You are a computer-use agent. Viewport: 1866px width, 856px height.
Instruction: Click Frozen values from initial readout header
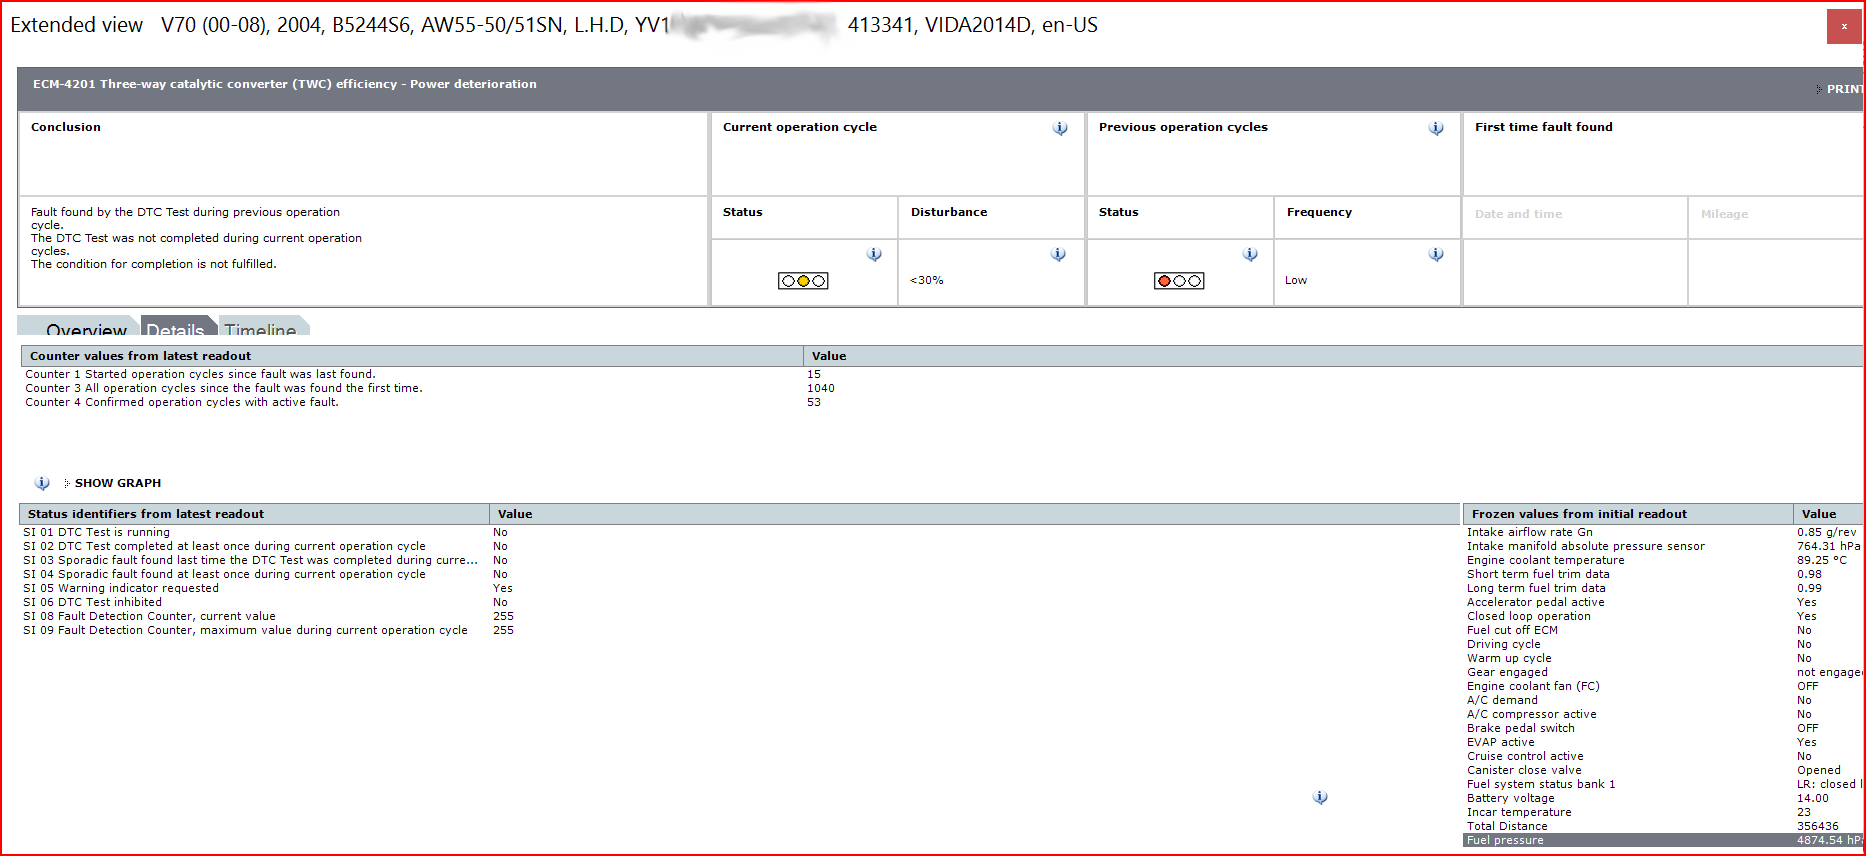(1578, 514)
